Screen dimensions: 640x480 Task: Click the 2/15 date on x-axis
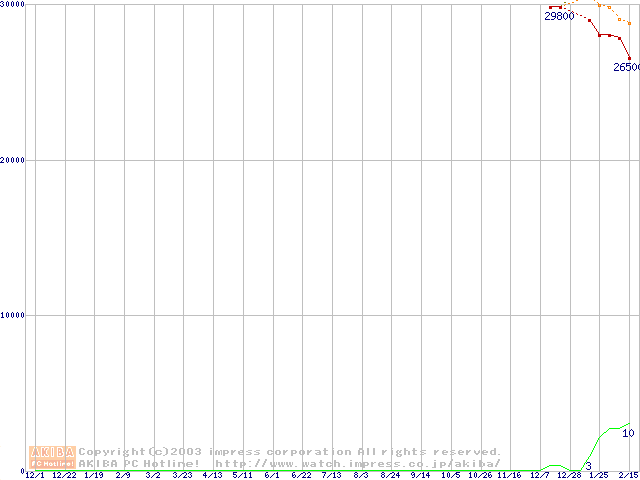(x=628, y=475)
